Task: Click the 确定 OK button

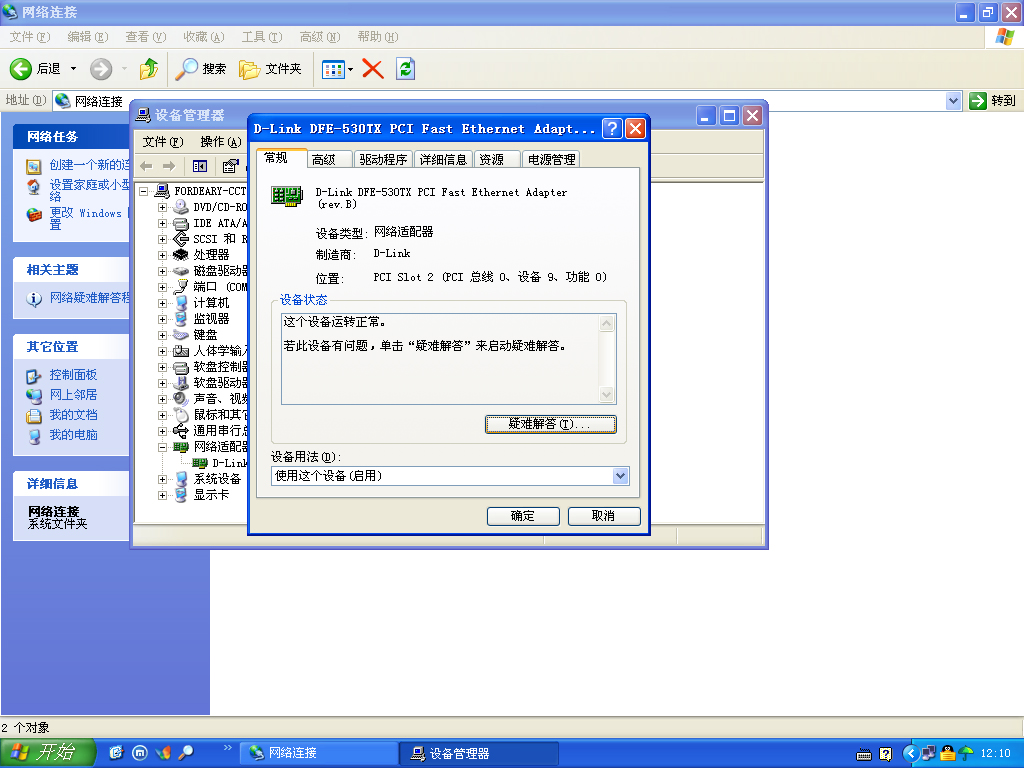Action: click(523, 516)
